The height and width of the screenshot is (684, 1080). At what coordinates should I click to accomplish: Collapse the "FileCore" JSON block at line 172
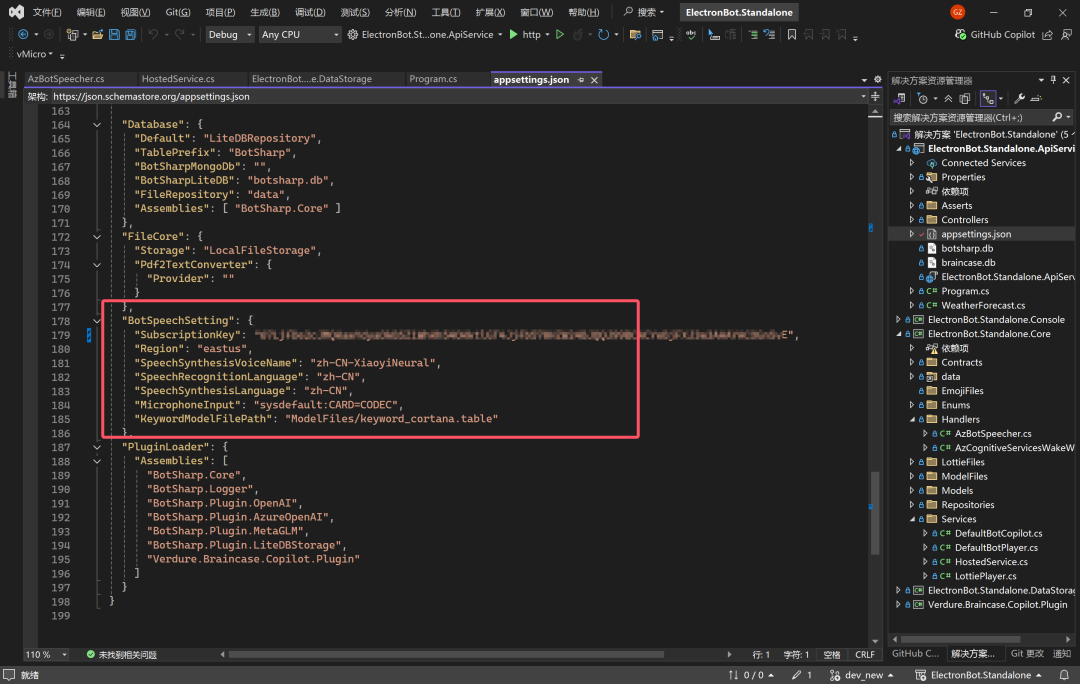click(x=97, y=237)
